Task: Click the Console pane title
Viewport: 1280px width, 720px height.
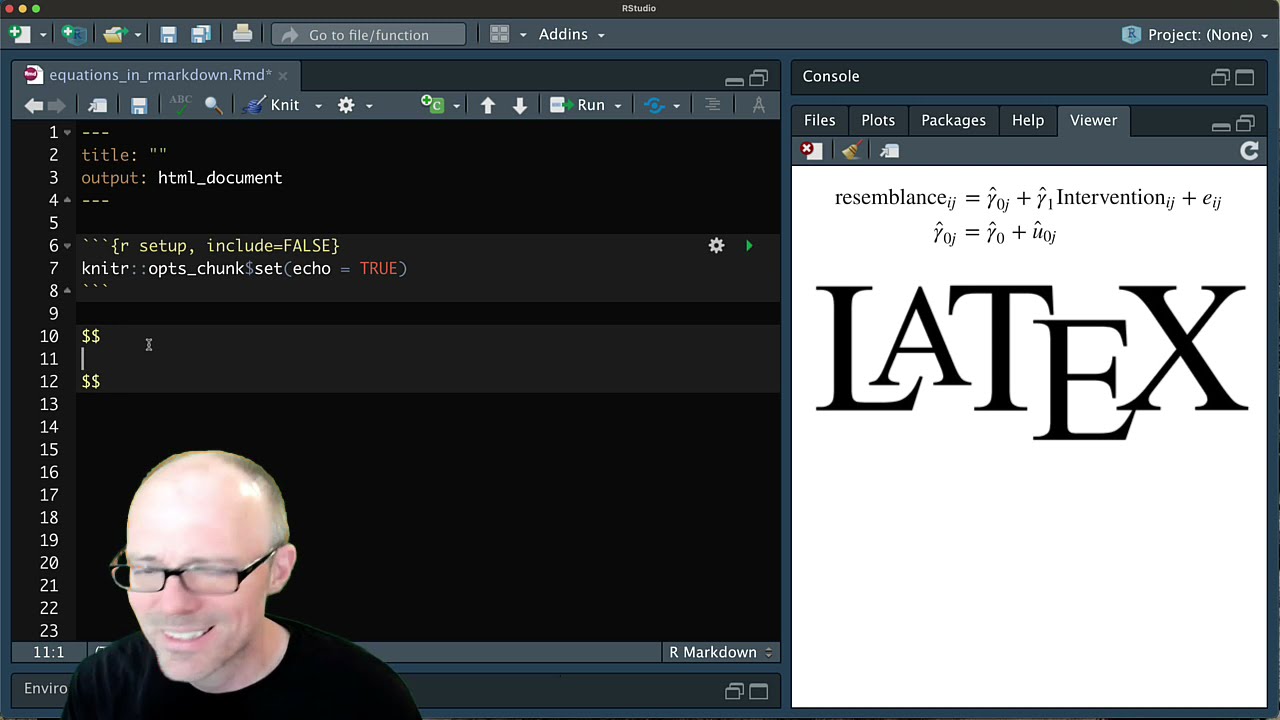Action: coord(831,76)
